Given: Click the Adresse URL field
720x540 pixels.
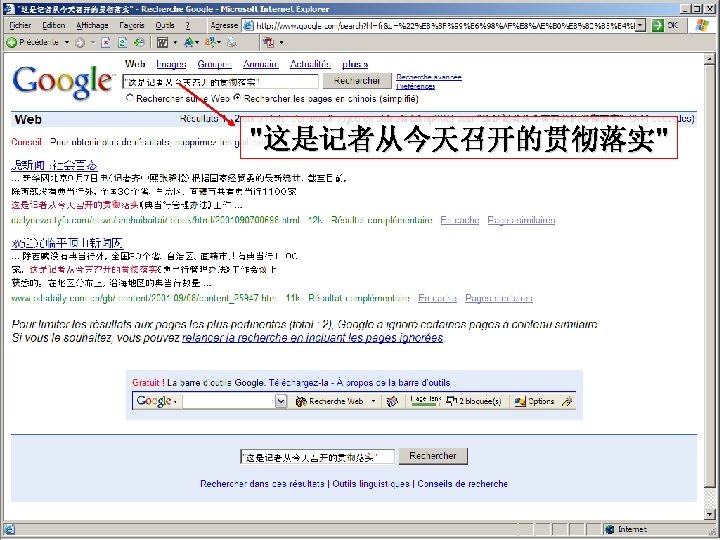Looking at the screenshot, I should (x=444, y=25).
